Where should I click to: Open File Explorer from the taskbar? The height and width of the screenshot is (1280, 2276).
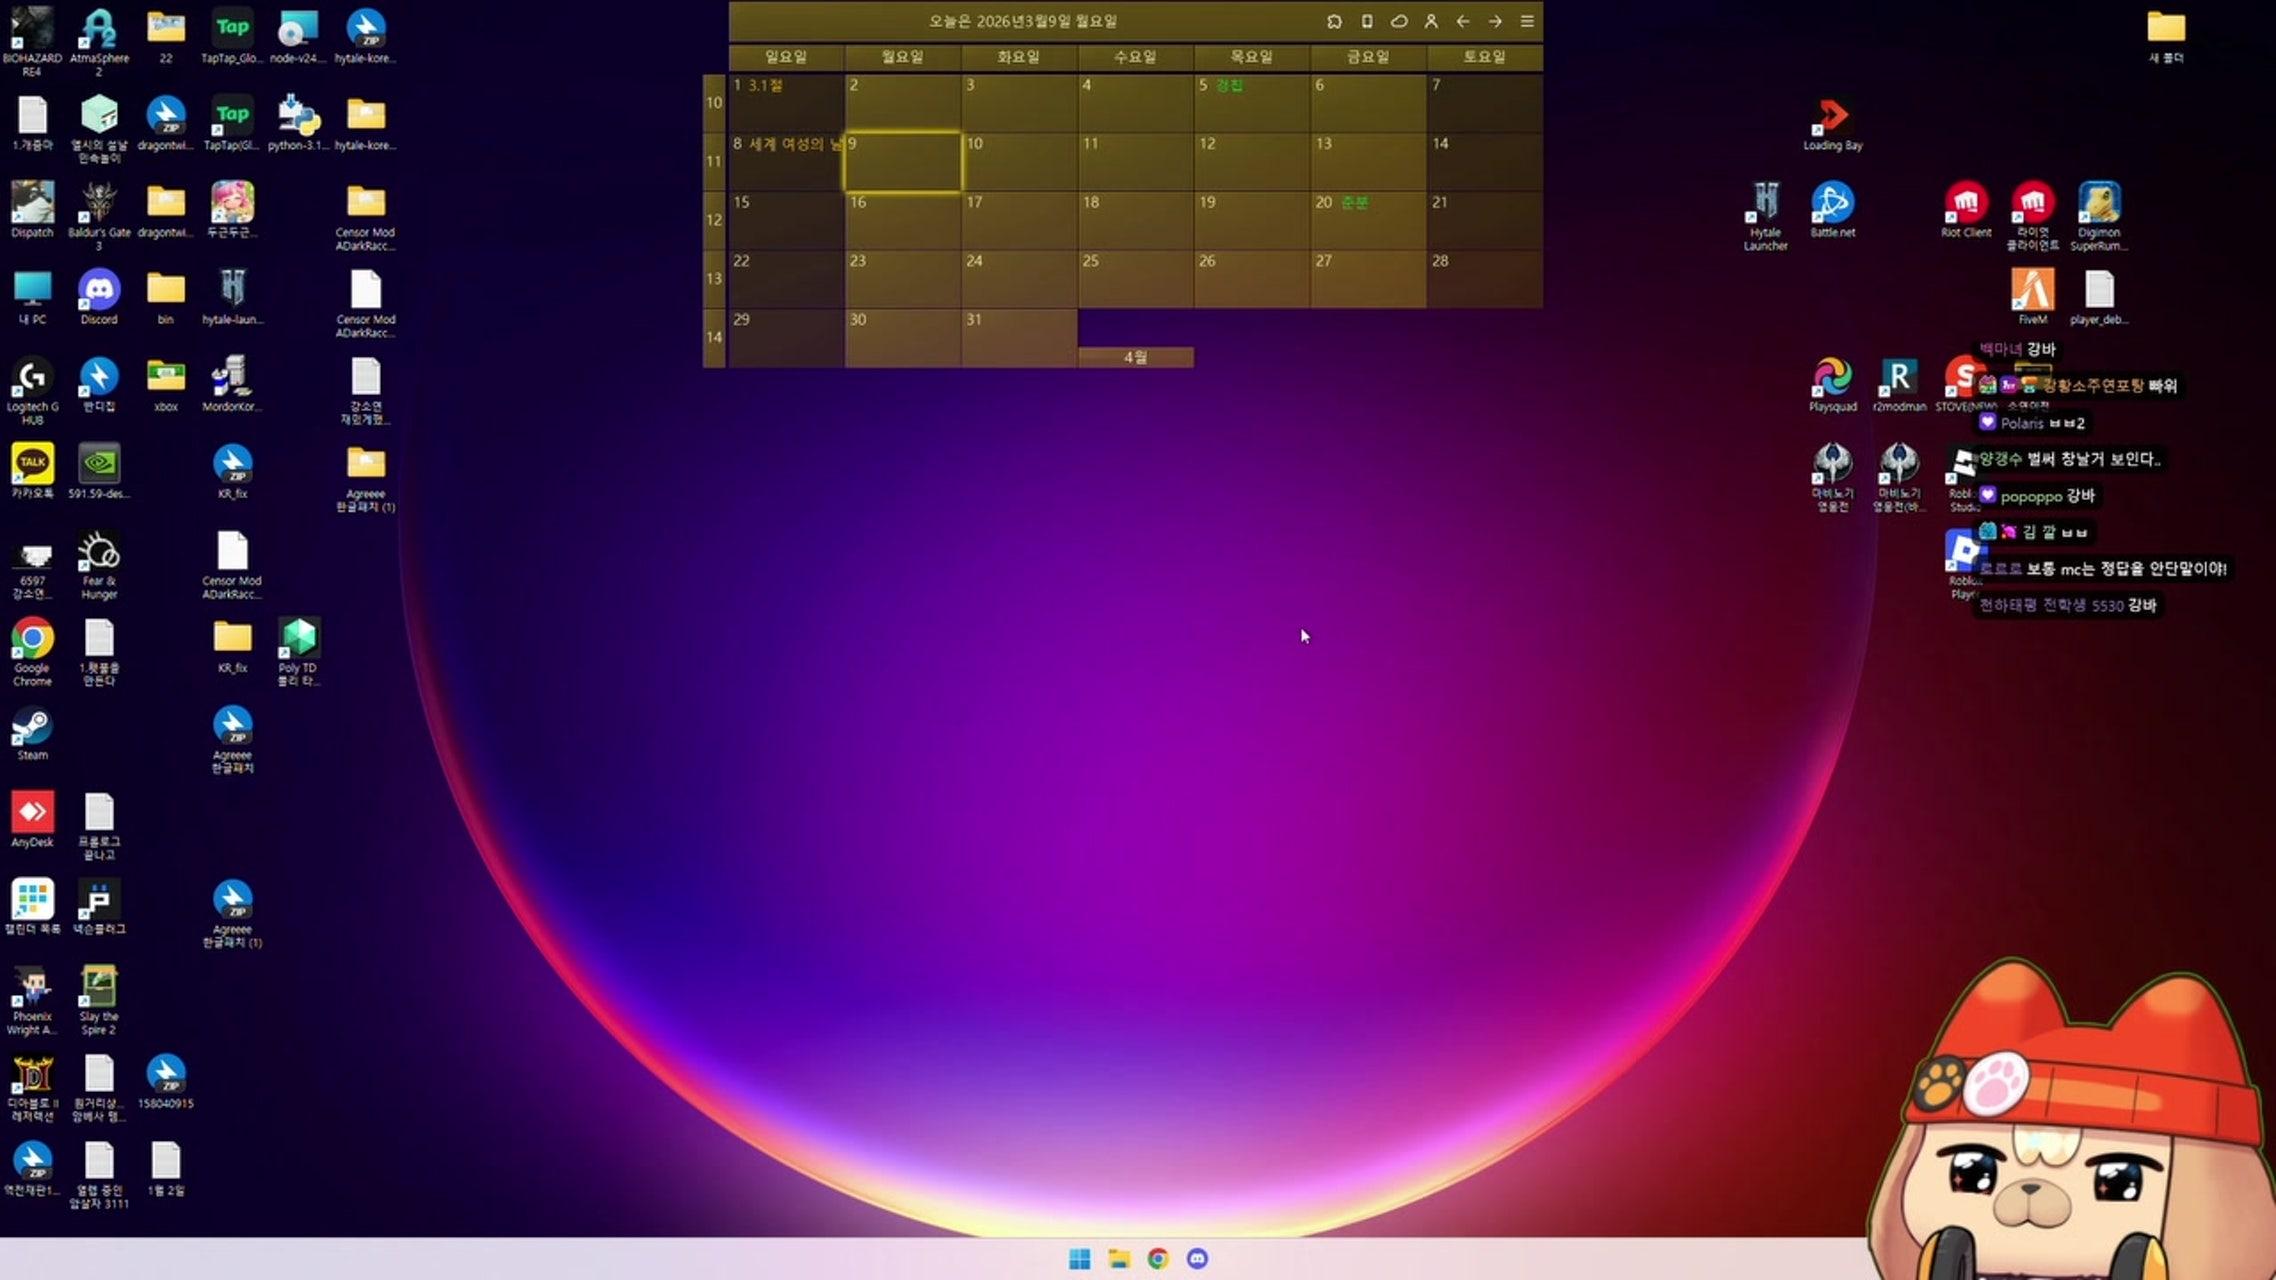(x=1118, y=1259)
